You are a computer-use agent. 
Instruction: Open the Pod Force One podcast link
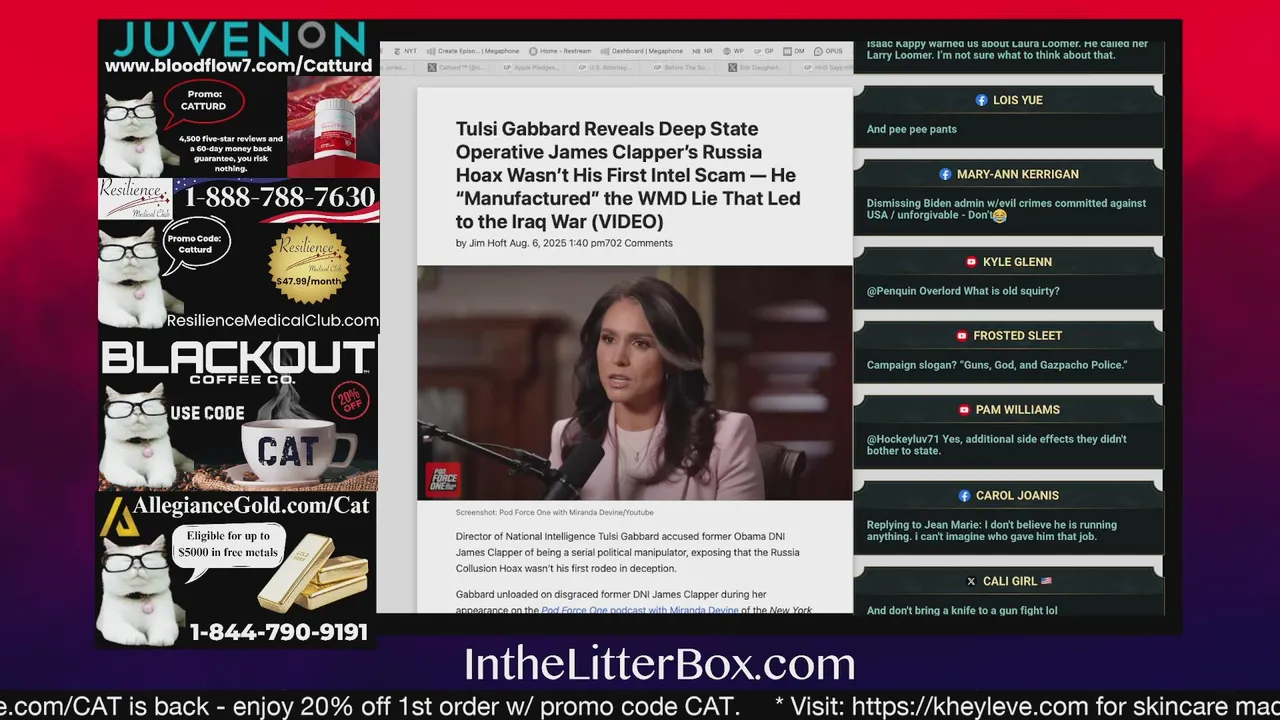(x=640, y=610)
